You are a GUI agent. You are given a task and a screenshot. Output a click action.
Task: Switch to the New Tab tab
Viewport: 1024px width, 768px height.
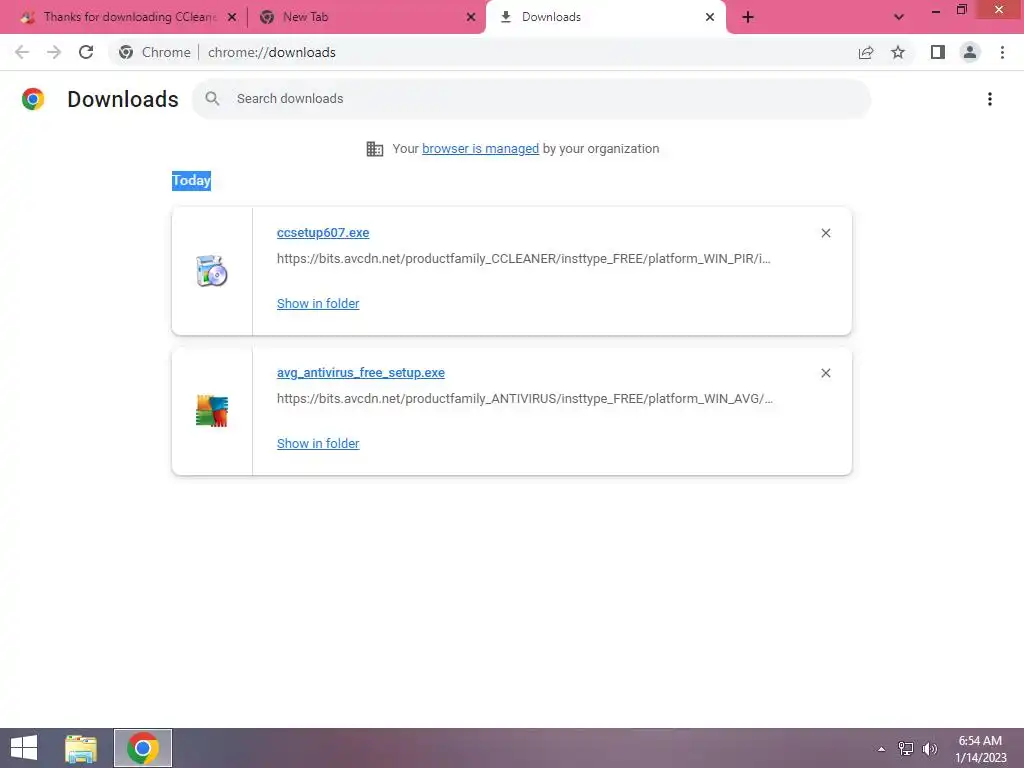[366, 17]
